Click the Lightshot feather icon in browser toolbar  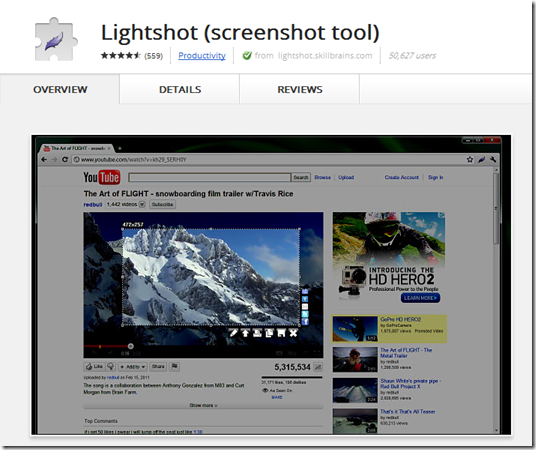click(x=481, y=159)
